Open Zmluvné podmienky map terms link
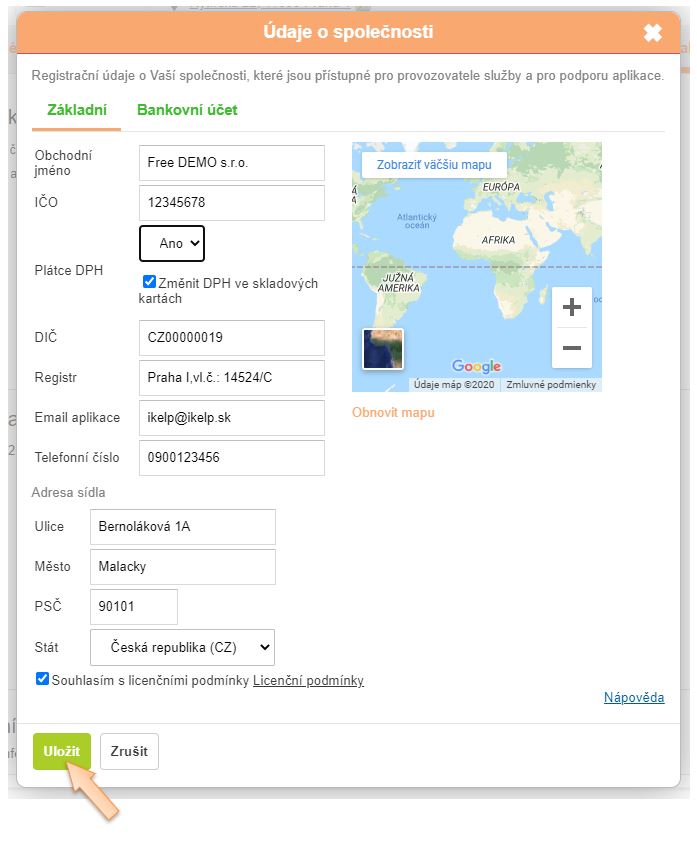The image size is (697, 844). coord(551,384)
